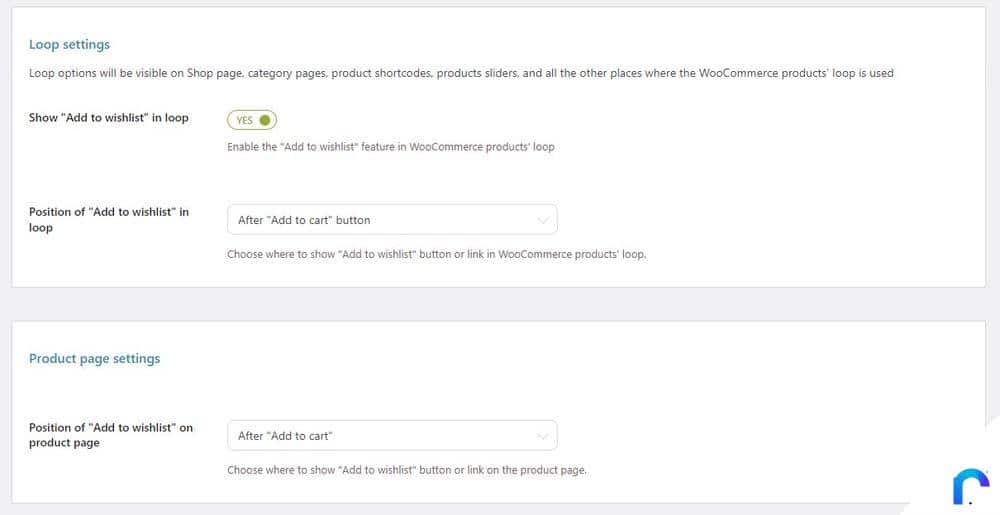This screenshot has height=515, width=1000.
Task: Open the product page After "Add to cart" dropdown
Action: click(392, 436)
